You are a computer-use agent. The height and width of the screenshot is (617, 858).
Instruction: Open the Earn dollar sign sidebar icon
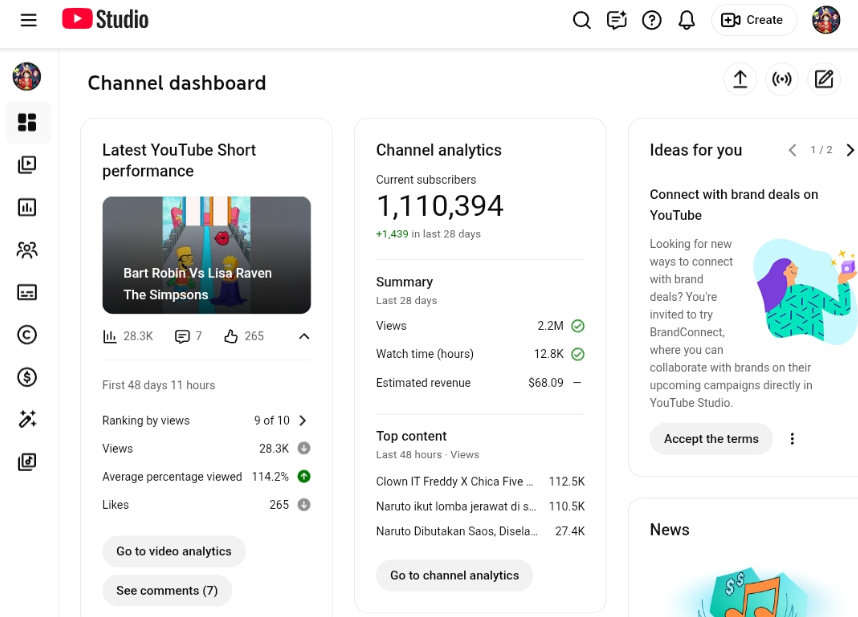coord(27,377)
